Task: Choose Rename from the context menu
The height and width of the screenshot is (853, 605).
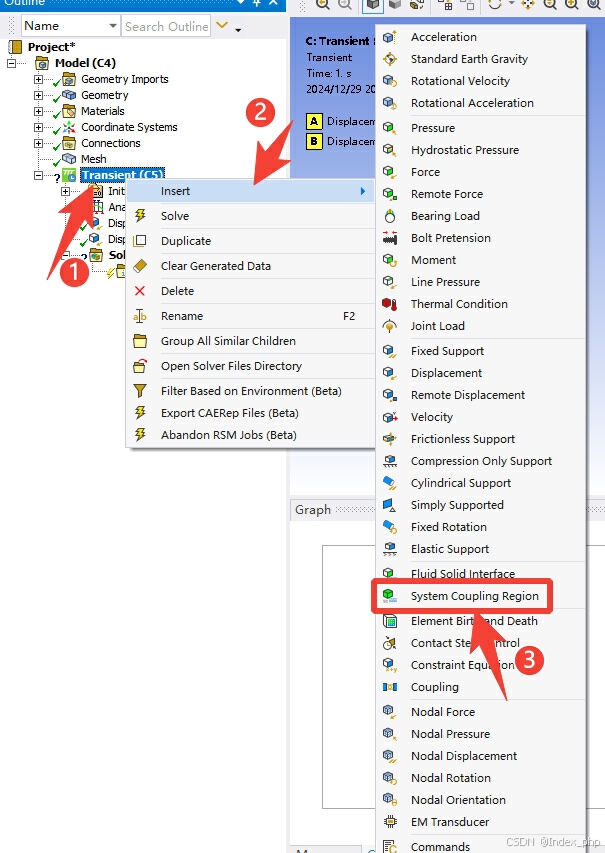Action: 250,316
